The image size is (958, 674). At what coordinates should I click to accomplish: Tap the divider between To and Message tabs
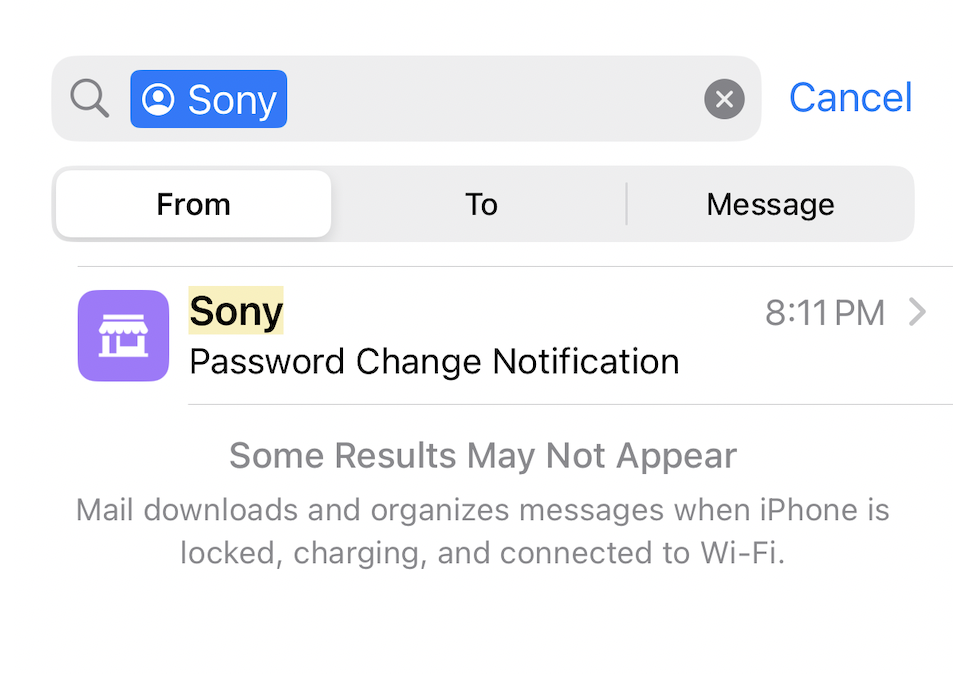pyautogui.click(x=627, y=204)
